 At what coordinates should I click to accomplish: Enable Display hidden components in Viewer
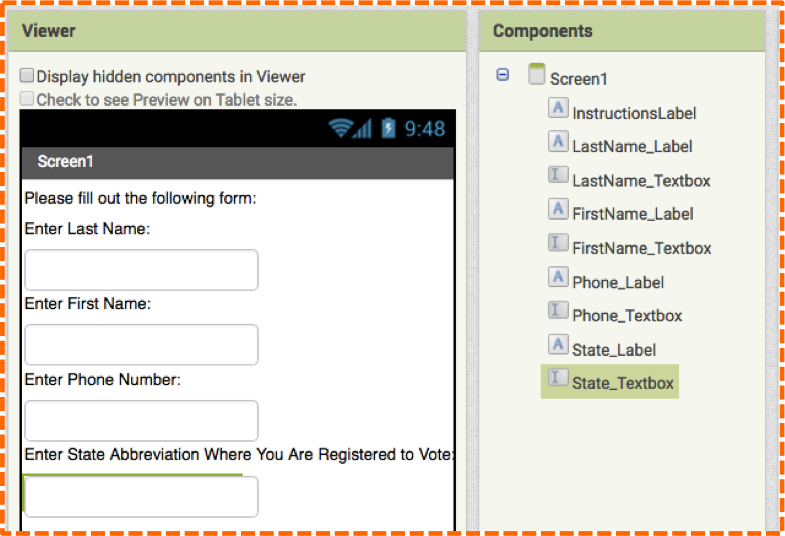point(27,76)
